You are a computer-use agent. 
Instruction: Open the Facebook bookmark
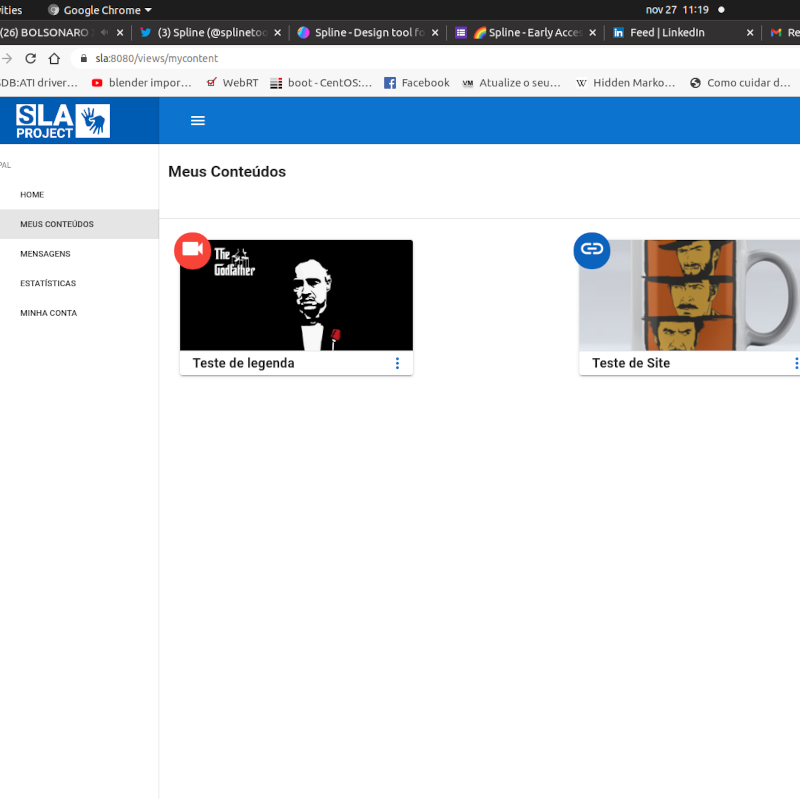click(417, 83)
